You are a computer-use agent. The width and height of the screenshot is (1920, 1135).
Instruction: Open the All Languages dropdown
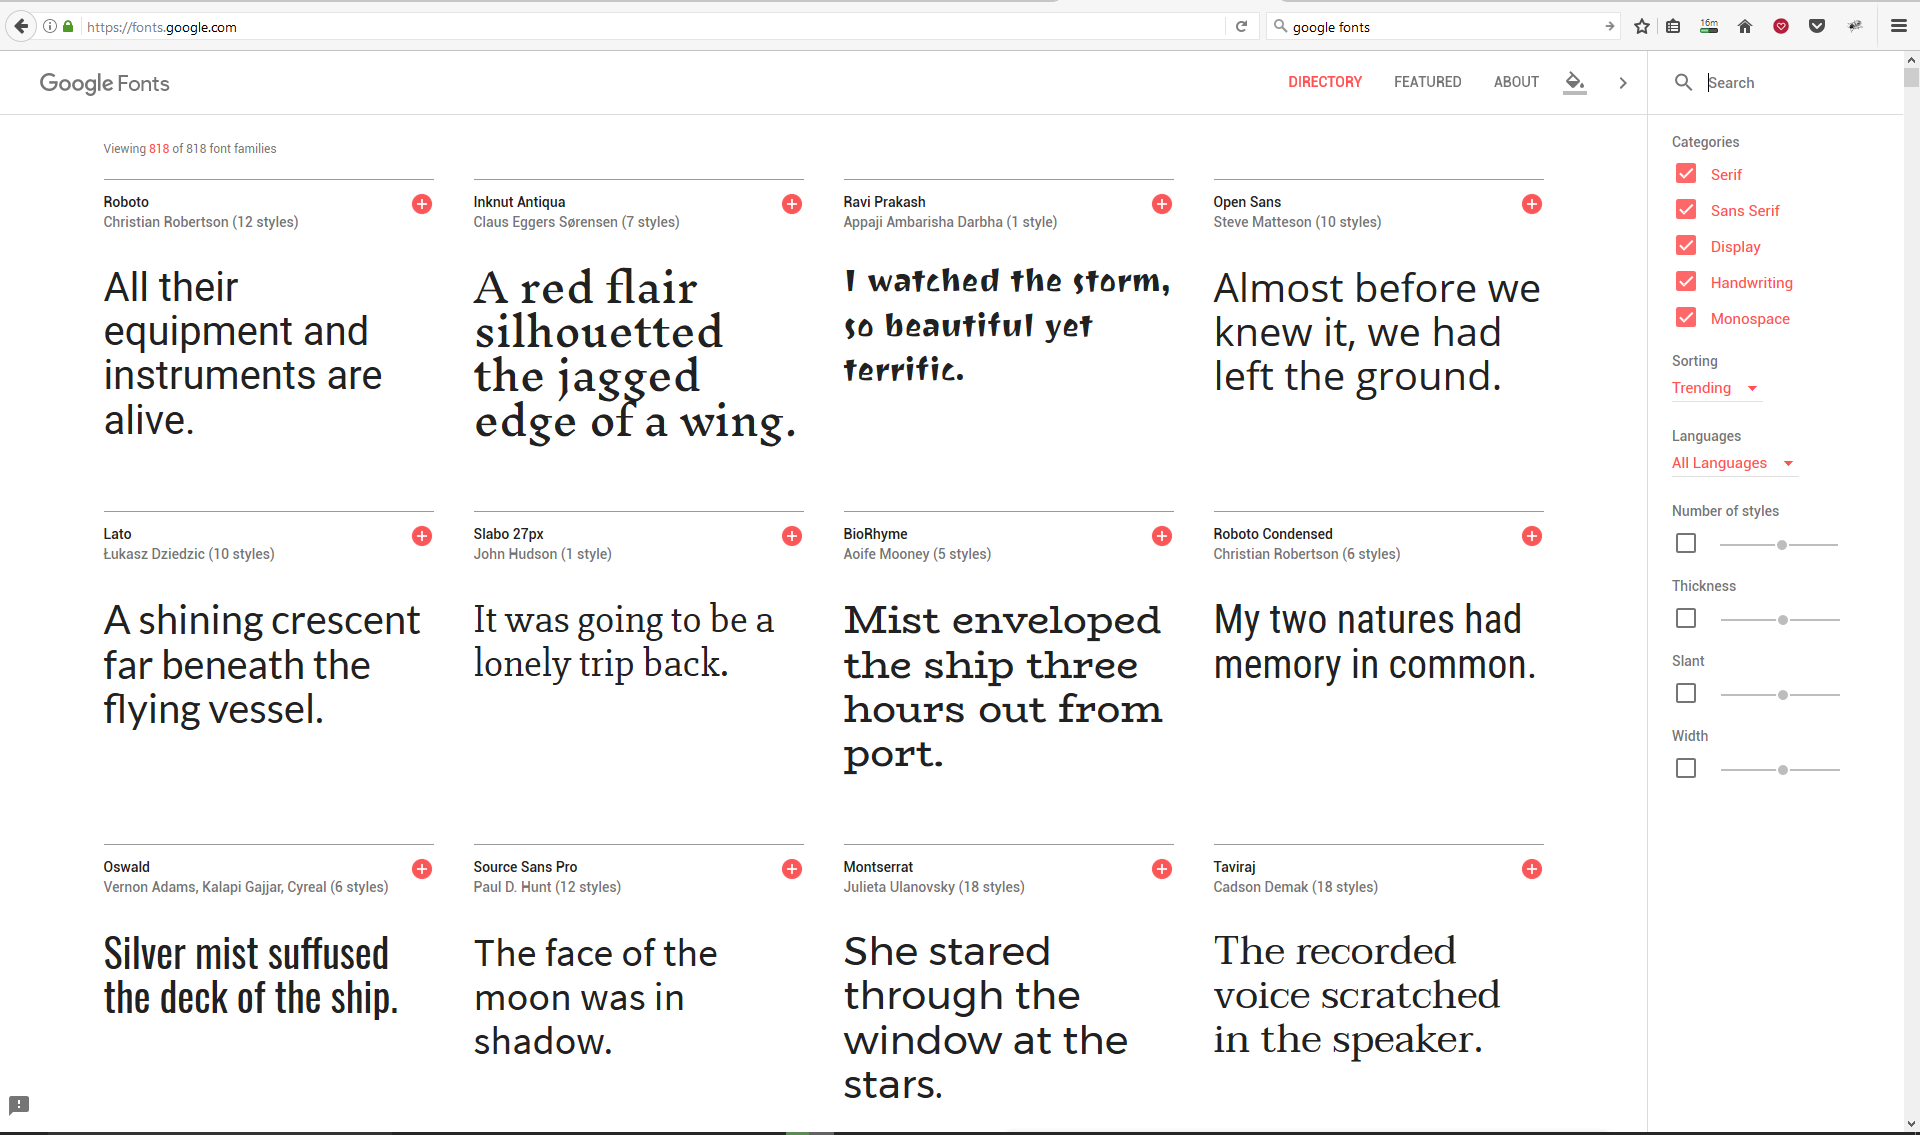click(1734, 463)
